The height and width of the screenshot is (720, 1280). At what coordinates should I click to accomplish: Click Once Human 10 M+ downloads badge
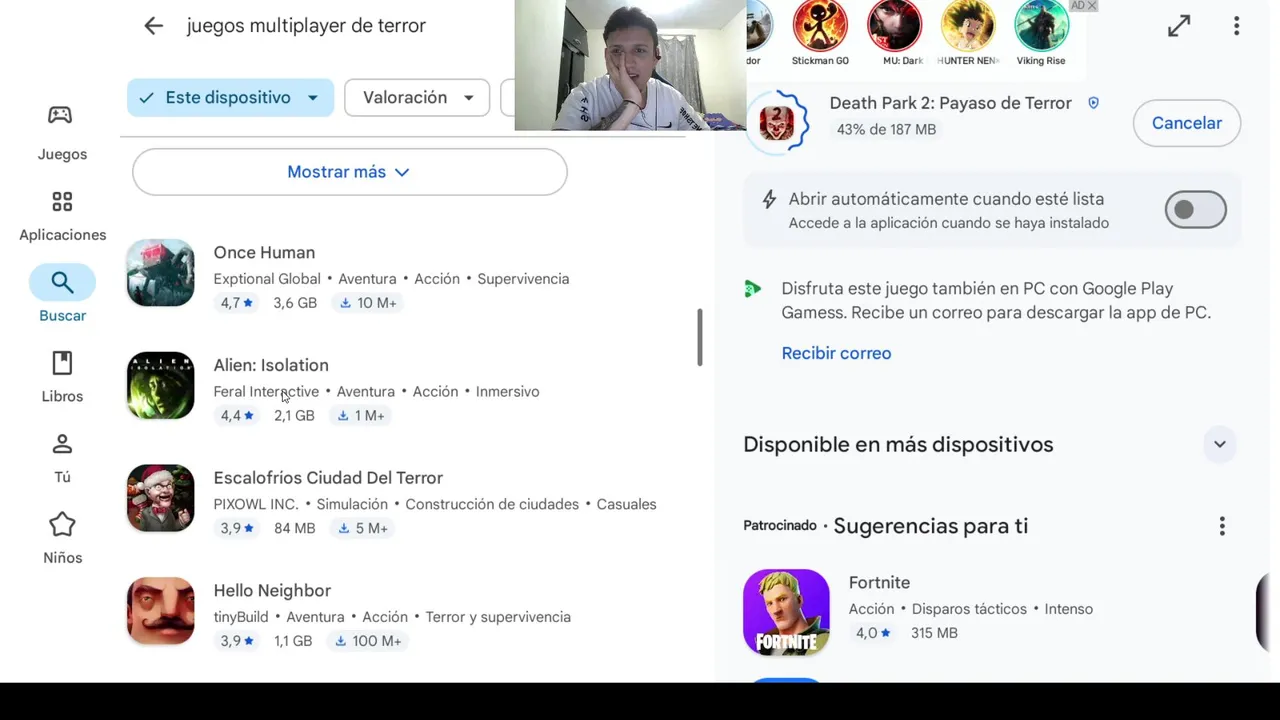pyautogui.click(x=367, y=303)
